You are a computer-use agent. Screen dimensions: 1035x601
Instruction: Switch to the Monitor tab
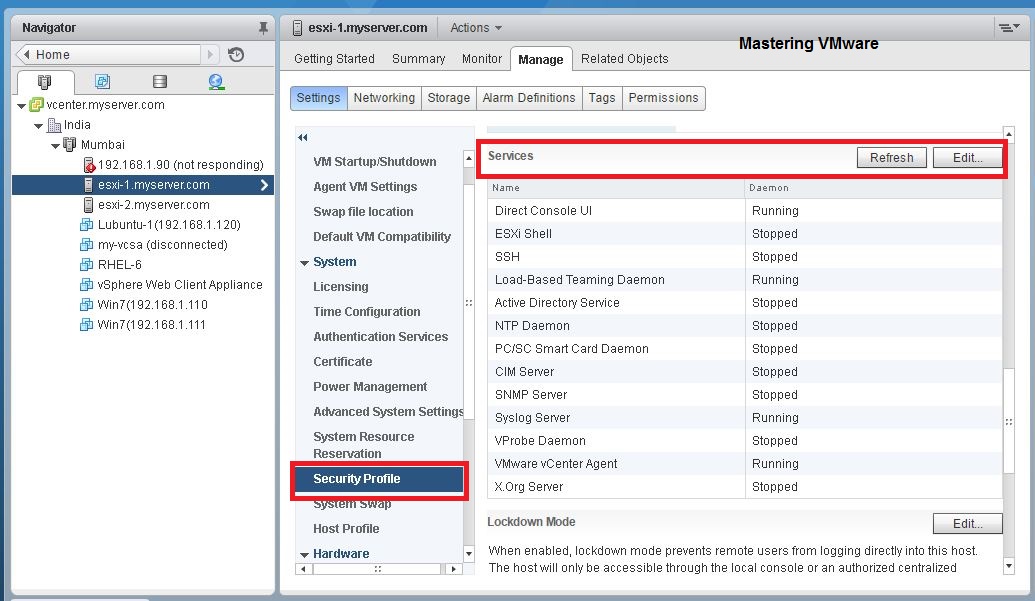click(x=482, y=59)
